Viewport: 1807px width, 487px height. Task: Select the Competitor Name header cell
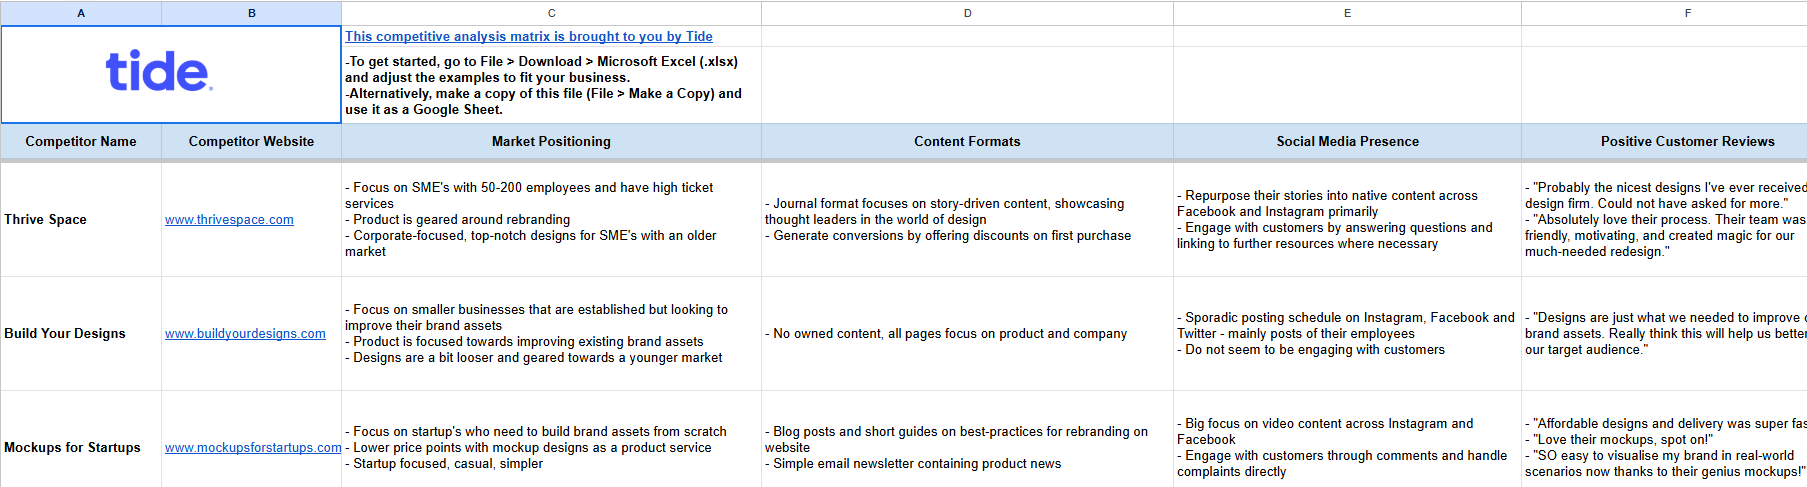[x=81, y=141]
